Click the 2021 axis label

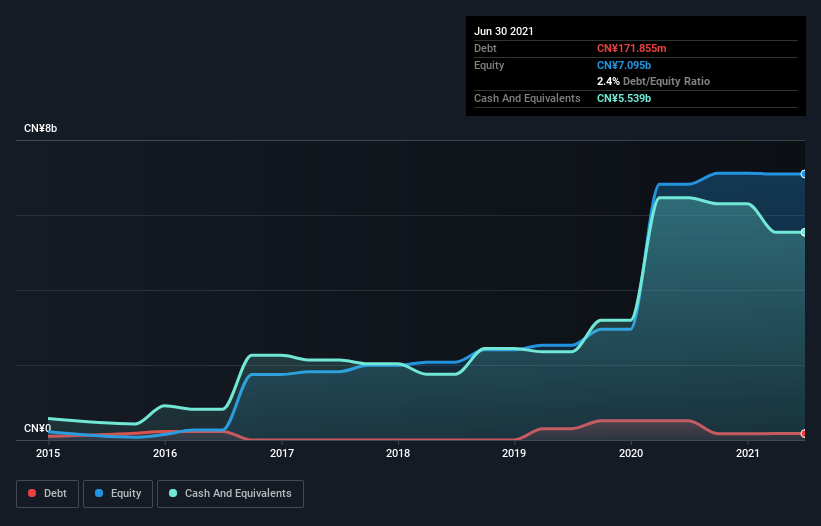coord(748,453)
